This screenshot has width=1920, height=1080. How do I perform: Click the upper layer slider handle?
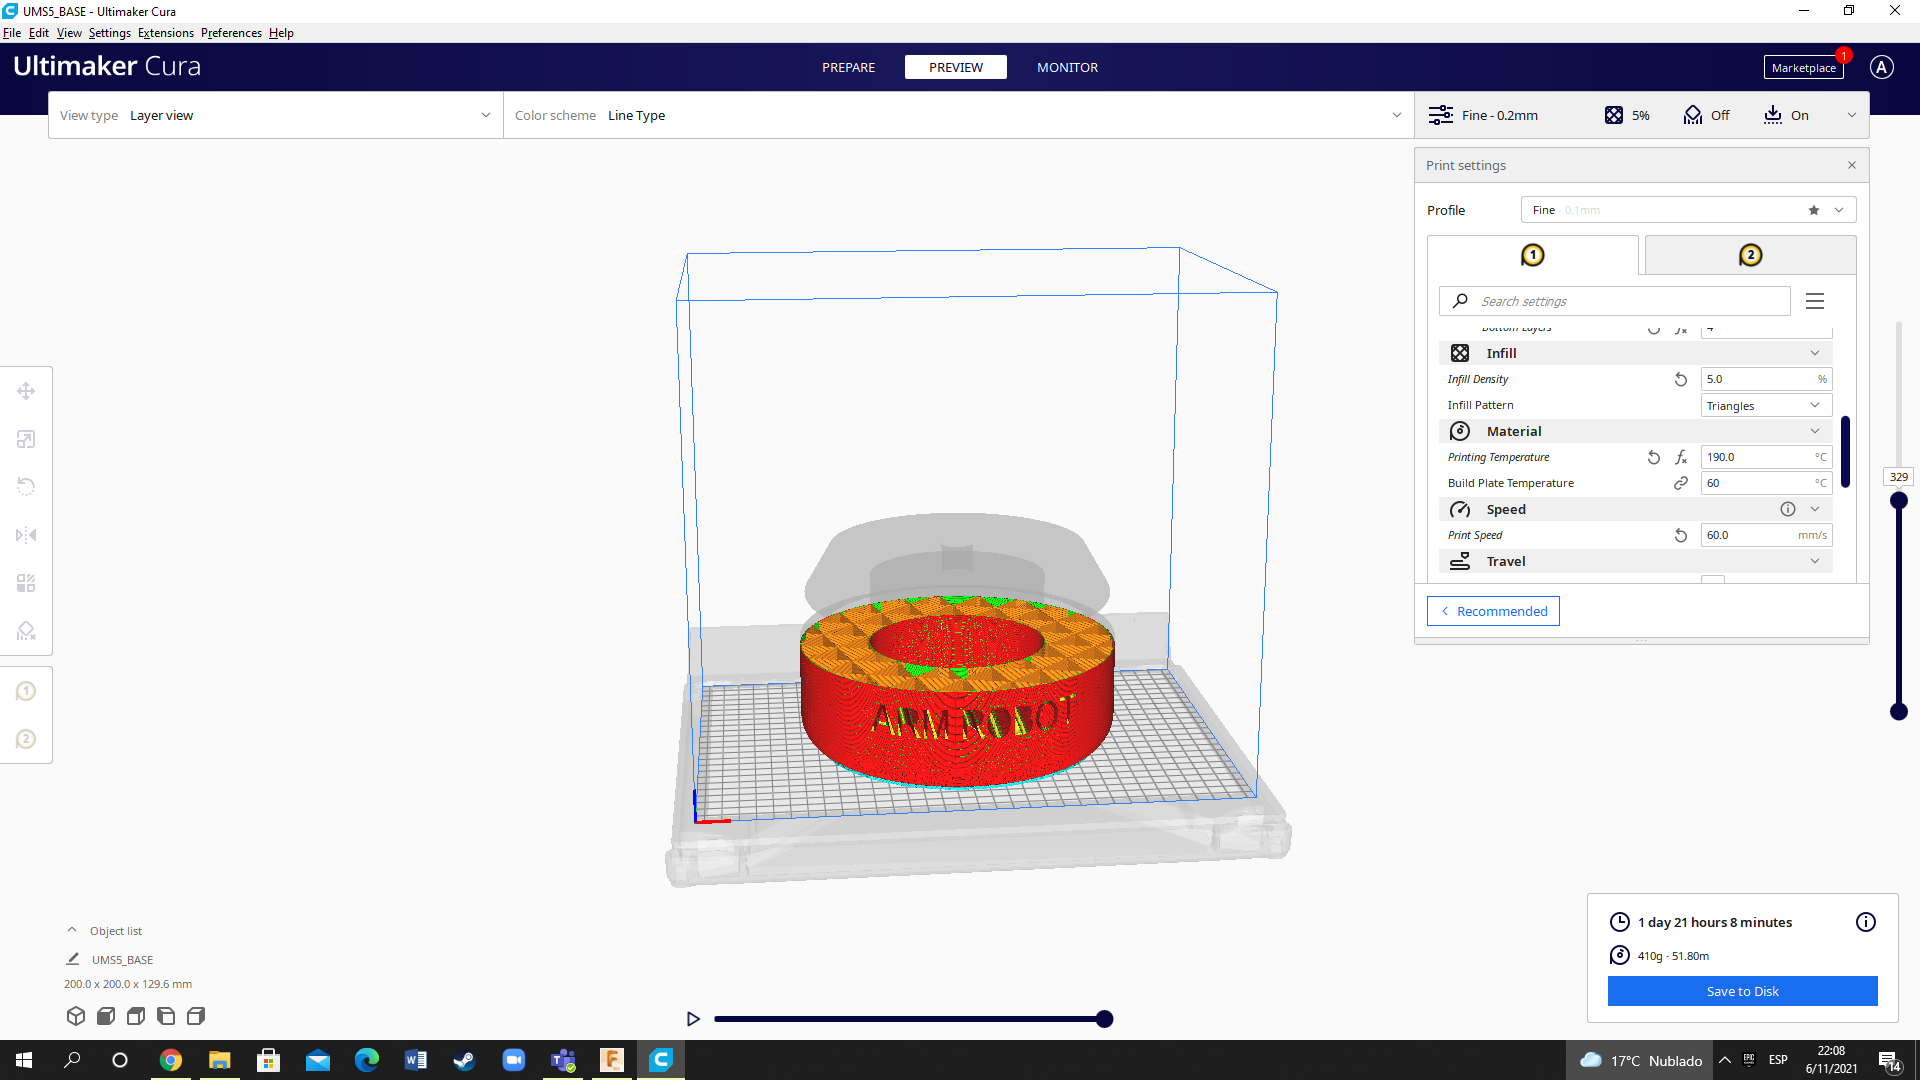1898,500
